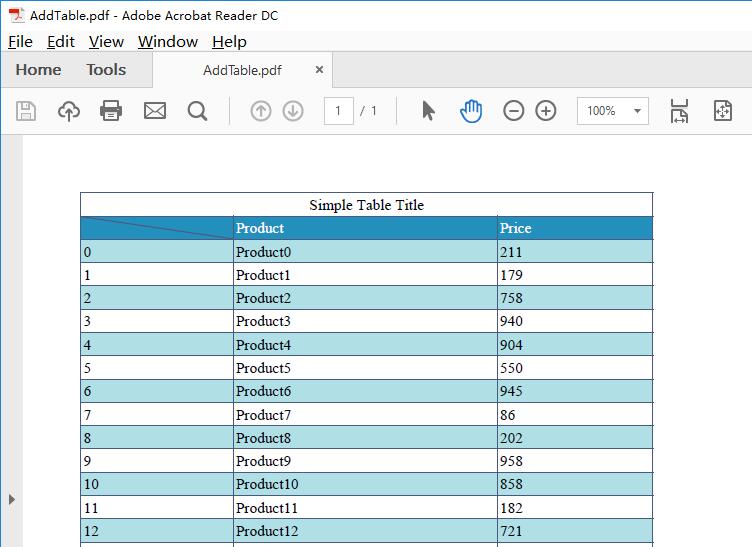The height and width of the screenshot is (547, 752).
Task: Click the fit full page icon
Action: tap(723, 111)
